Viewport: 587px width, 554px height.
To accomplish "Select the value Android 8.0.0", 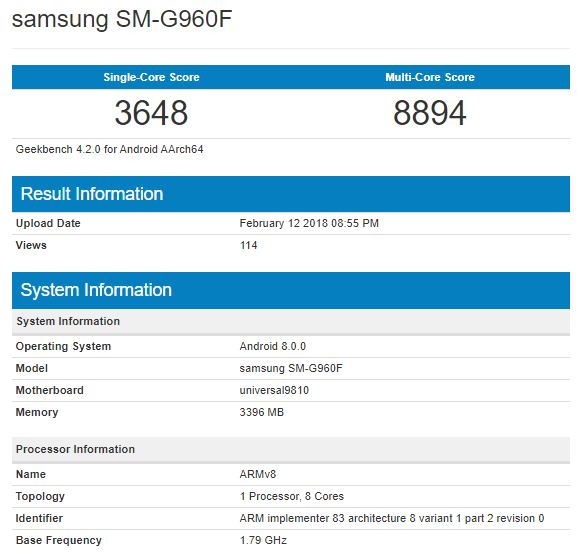I will click(x=273, y=346).
